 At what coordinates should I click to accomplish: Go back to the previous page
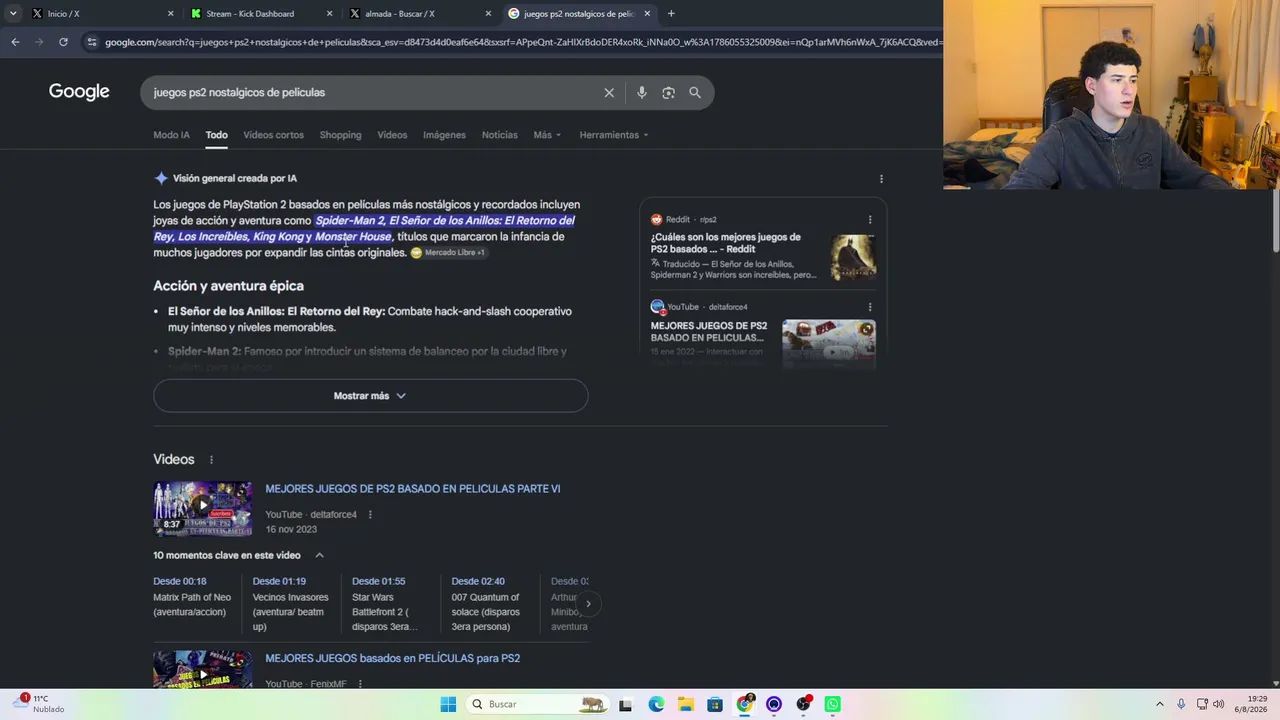(15, 42)
